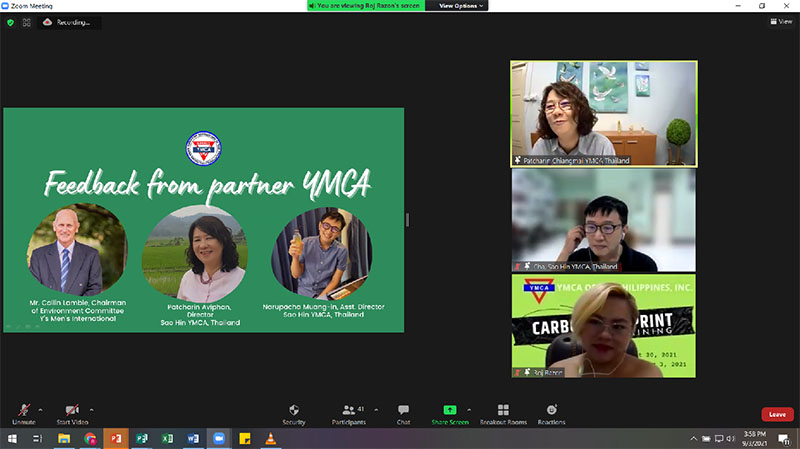Viewport: 800px width, 449px height.
Task: Select the Sao Hin YMCA Thailand video tile
Action: 604,220
